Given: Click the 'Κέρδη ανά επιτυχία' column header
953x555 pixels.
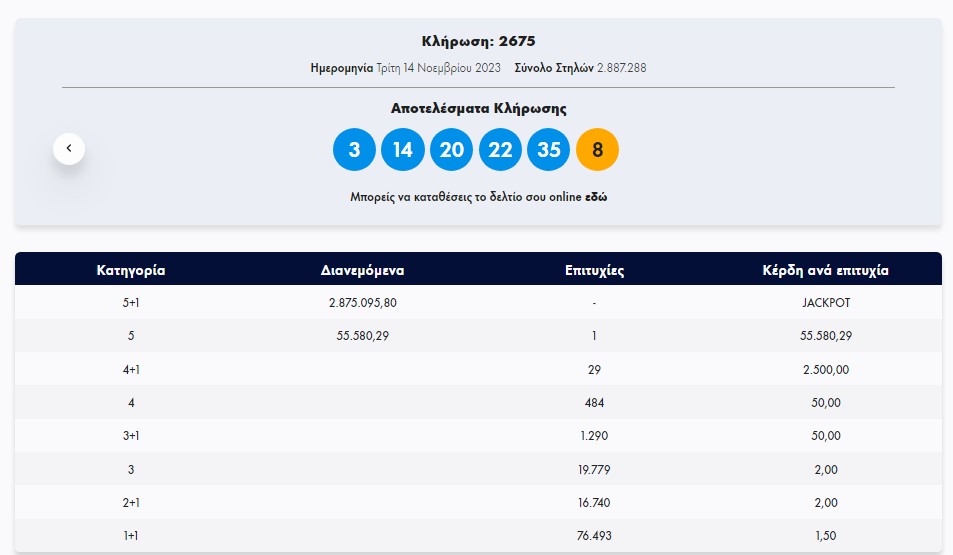Looking at the screenshot, I should click(826, 270).
